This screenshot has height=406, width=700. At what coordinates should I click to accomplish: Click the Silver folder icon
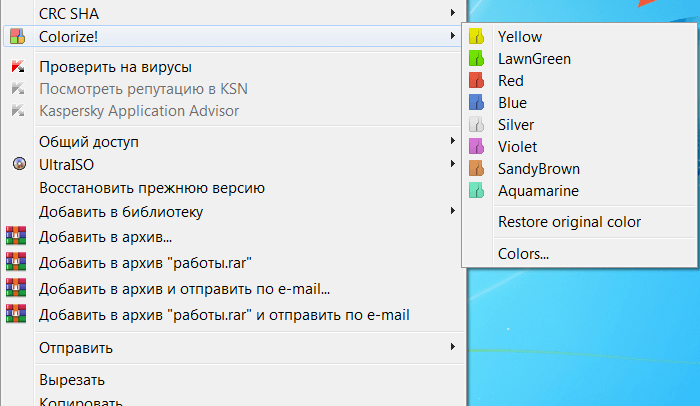point(476,125)
